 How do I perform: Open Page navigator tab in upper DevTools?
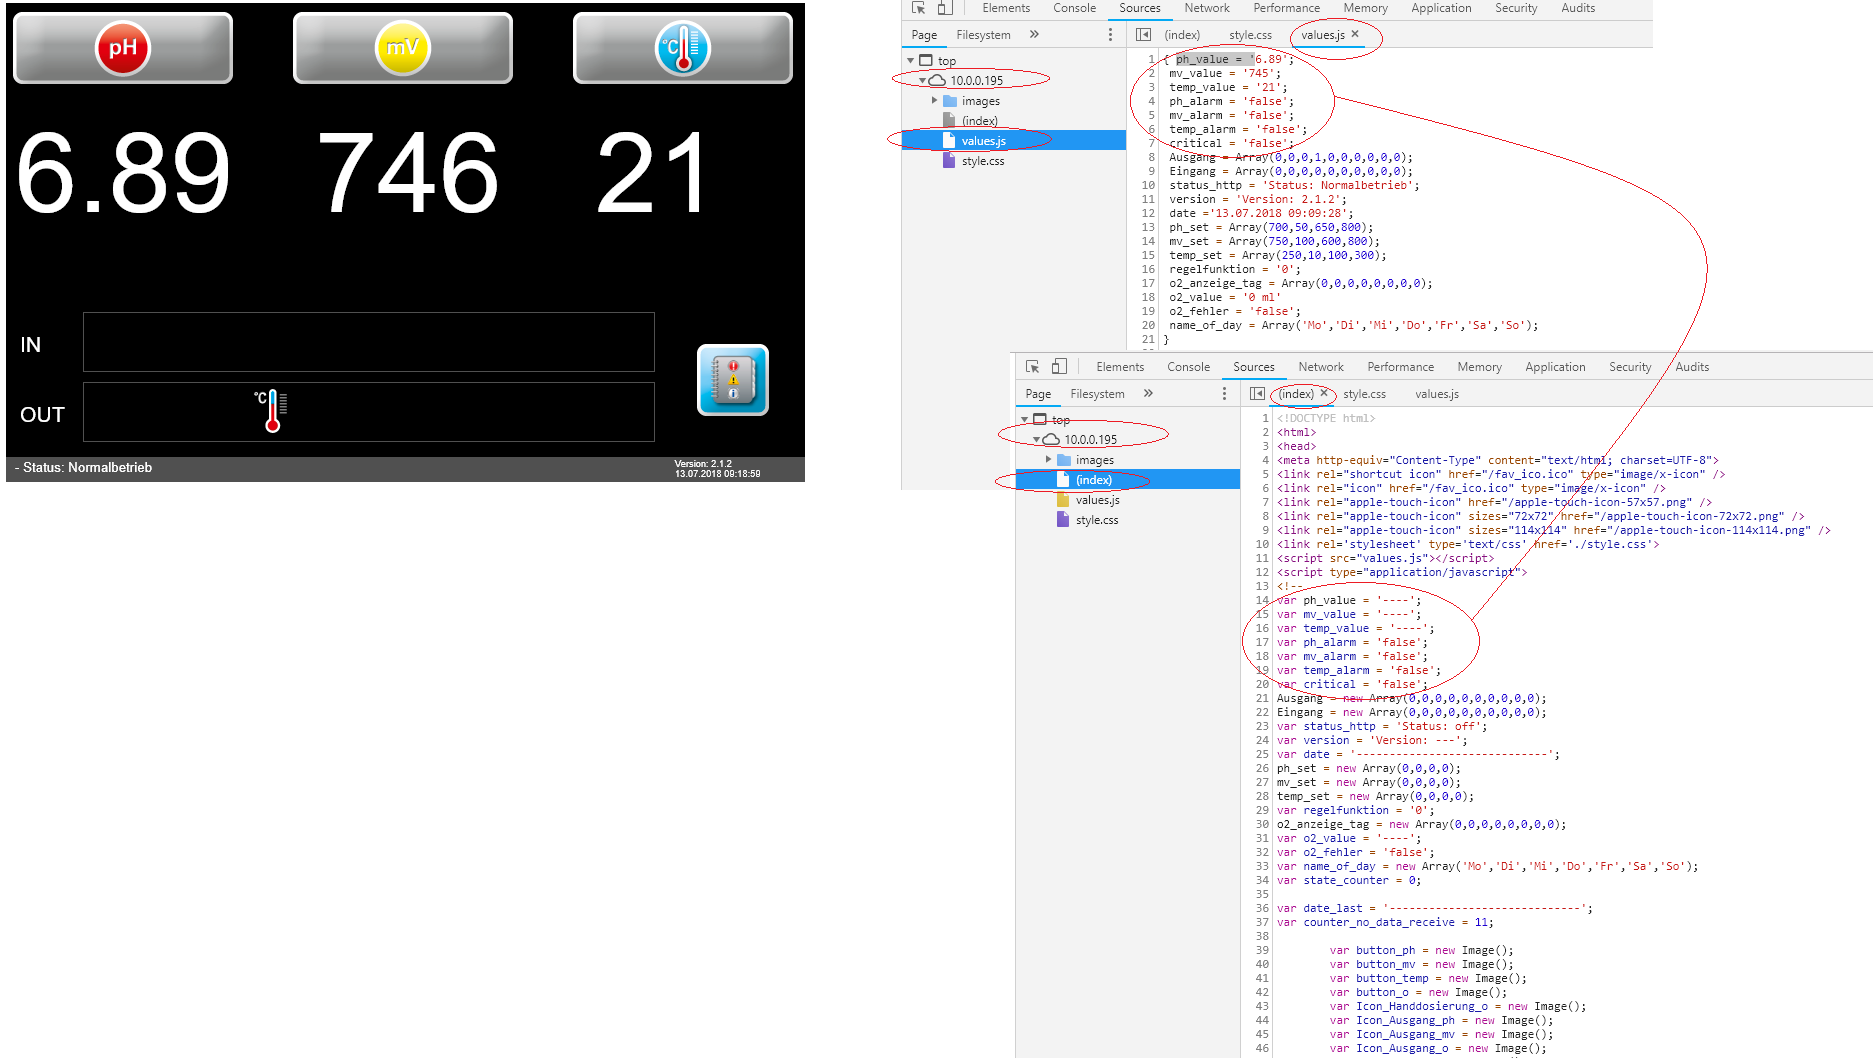(x=924, y=35)
